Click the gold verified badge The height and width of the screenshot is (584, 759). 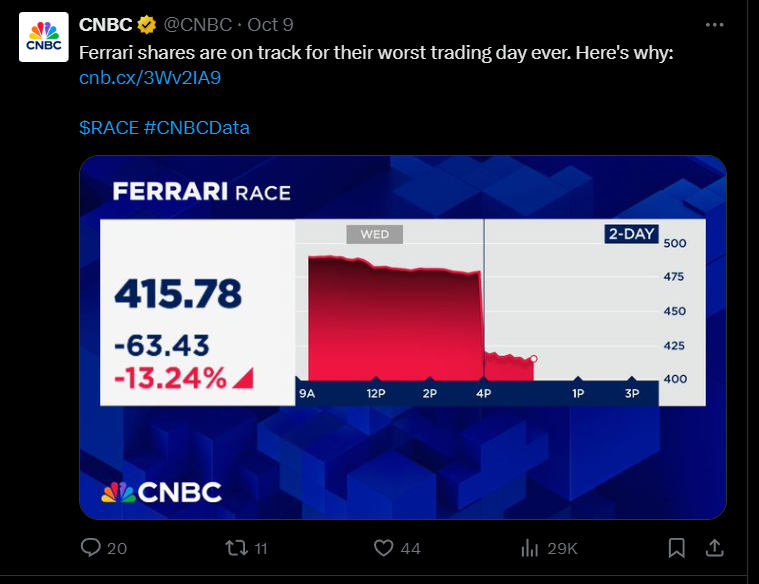click(146, 24)
